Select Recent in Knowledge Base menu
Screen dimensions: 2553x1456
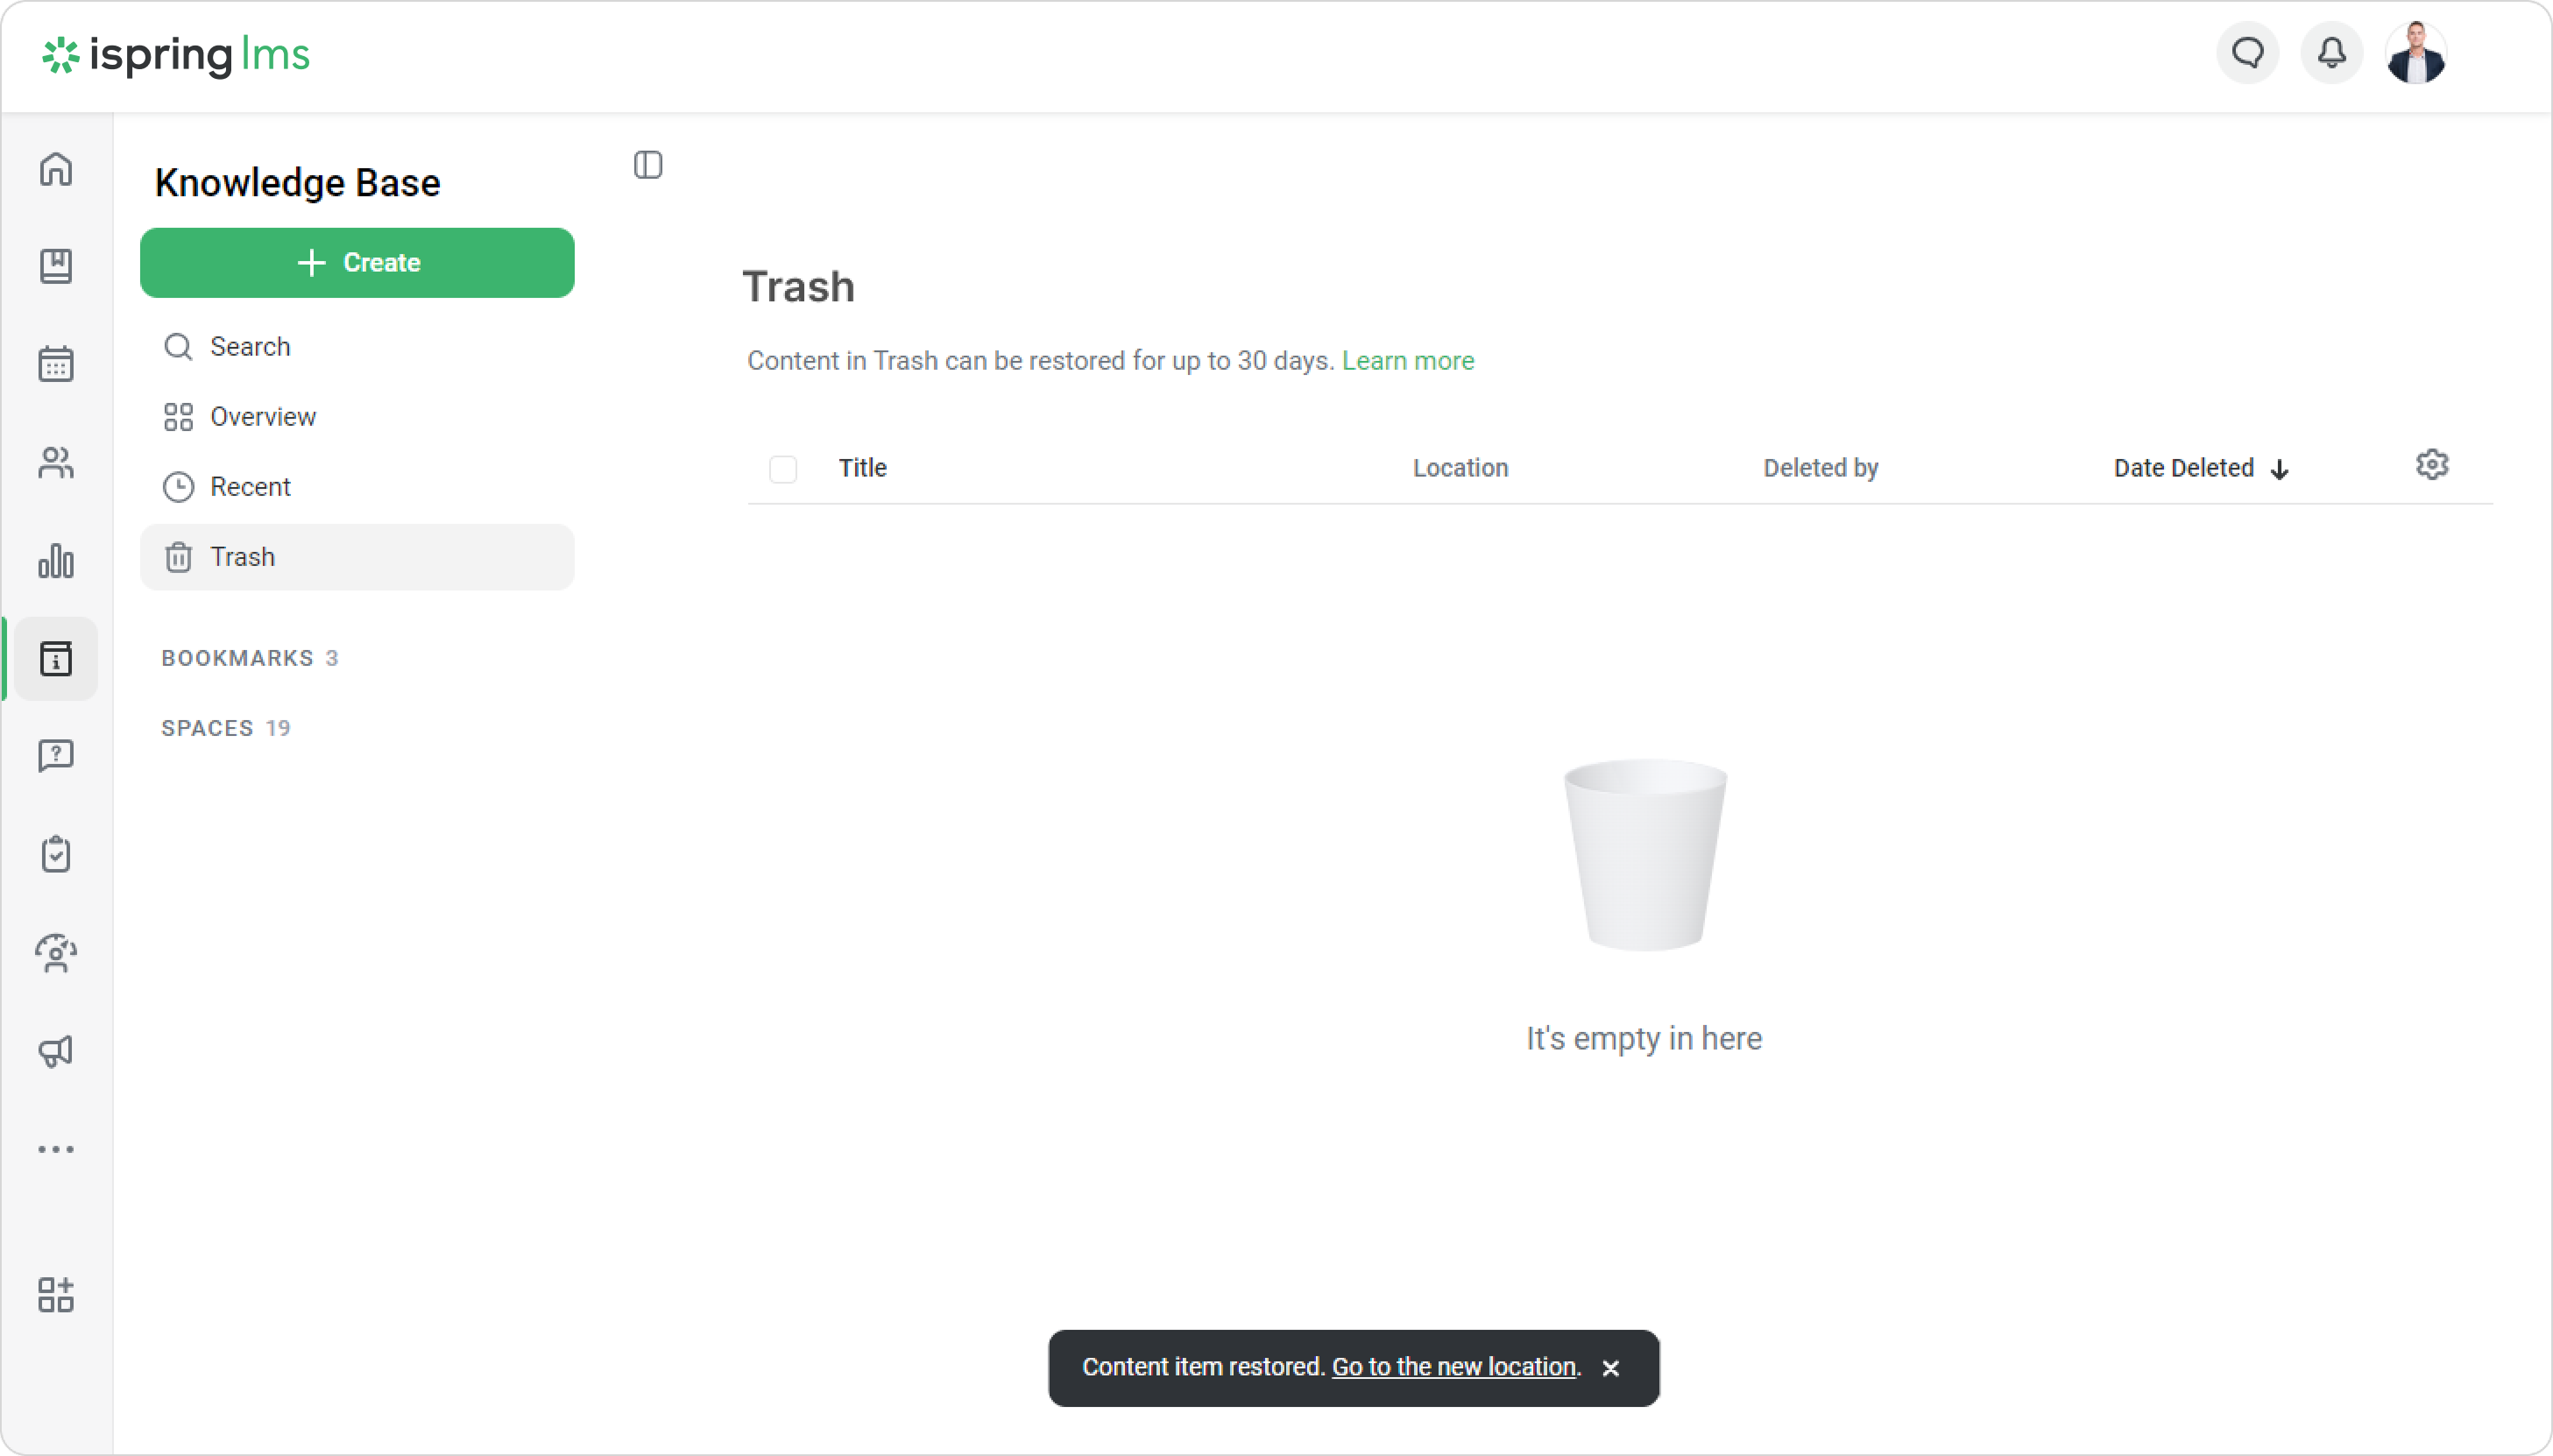pos(250,487)
